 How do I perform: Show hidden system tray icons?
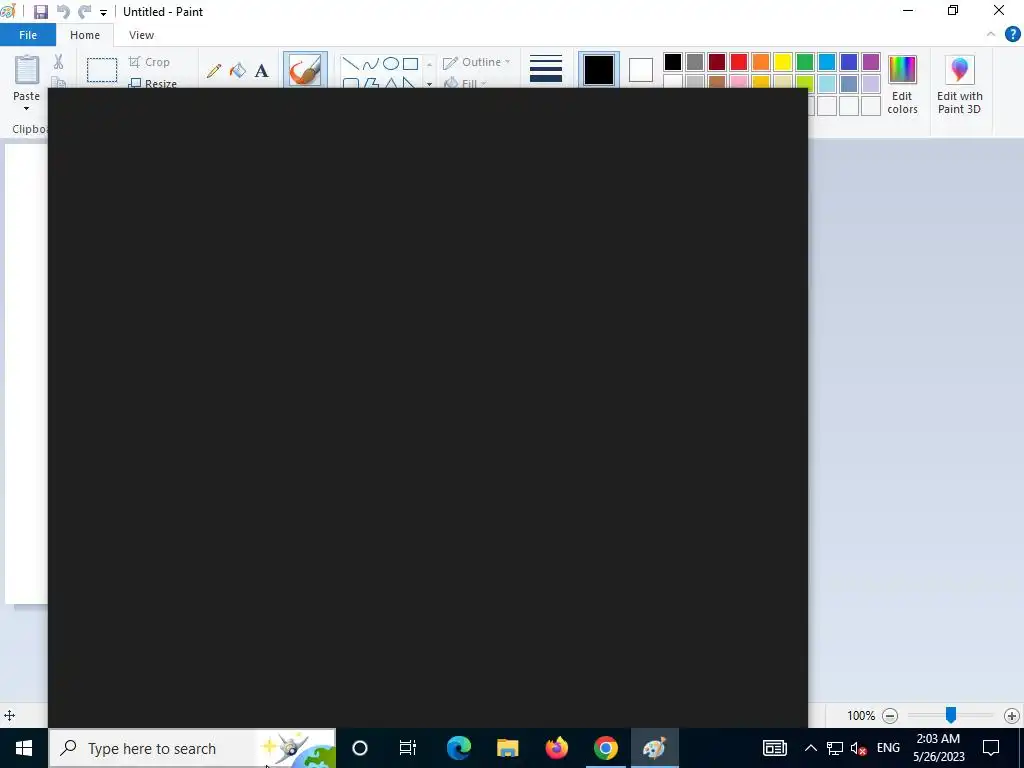point(810,748)
